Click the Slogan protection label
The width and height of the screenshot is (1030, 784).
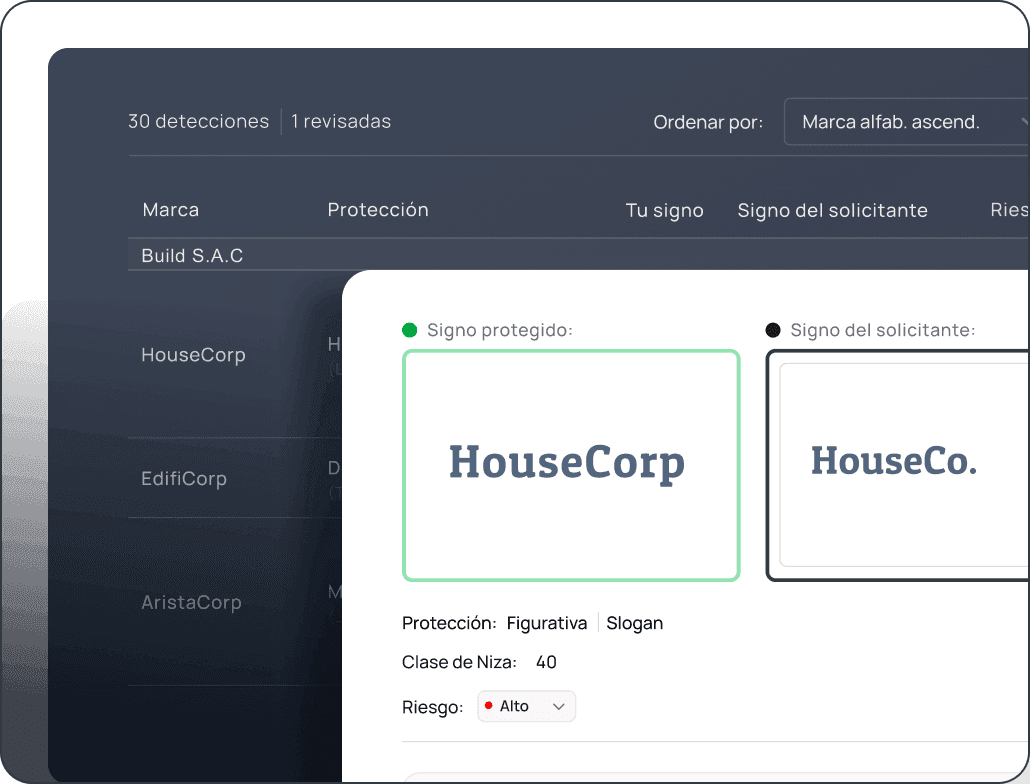tap(635, 622)
